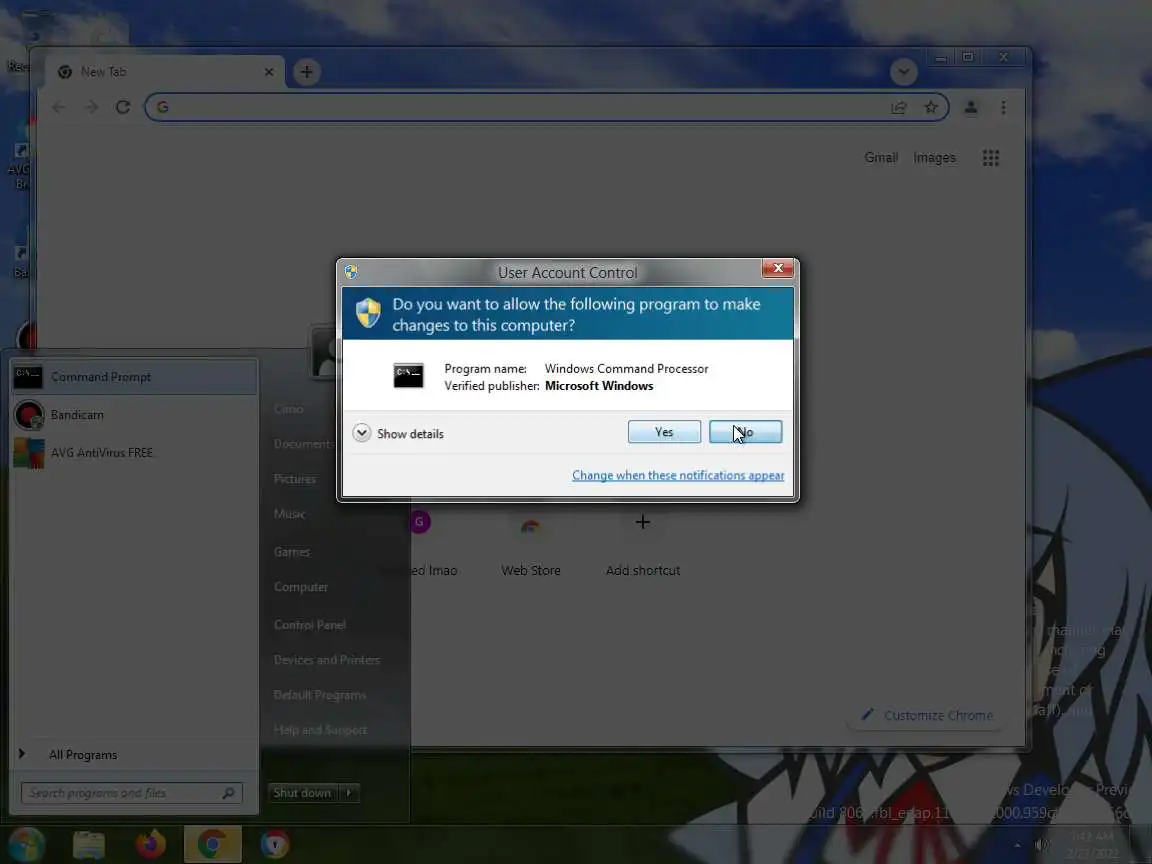Expand Show details in UAC dialog
This screenshot has width=1152, height=864.
[398, 433]
